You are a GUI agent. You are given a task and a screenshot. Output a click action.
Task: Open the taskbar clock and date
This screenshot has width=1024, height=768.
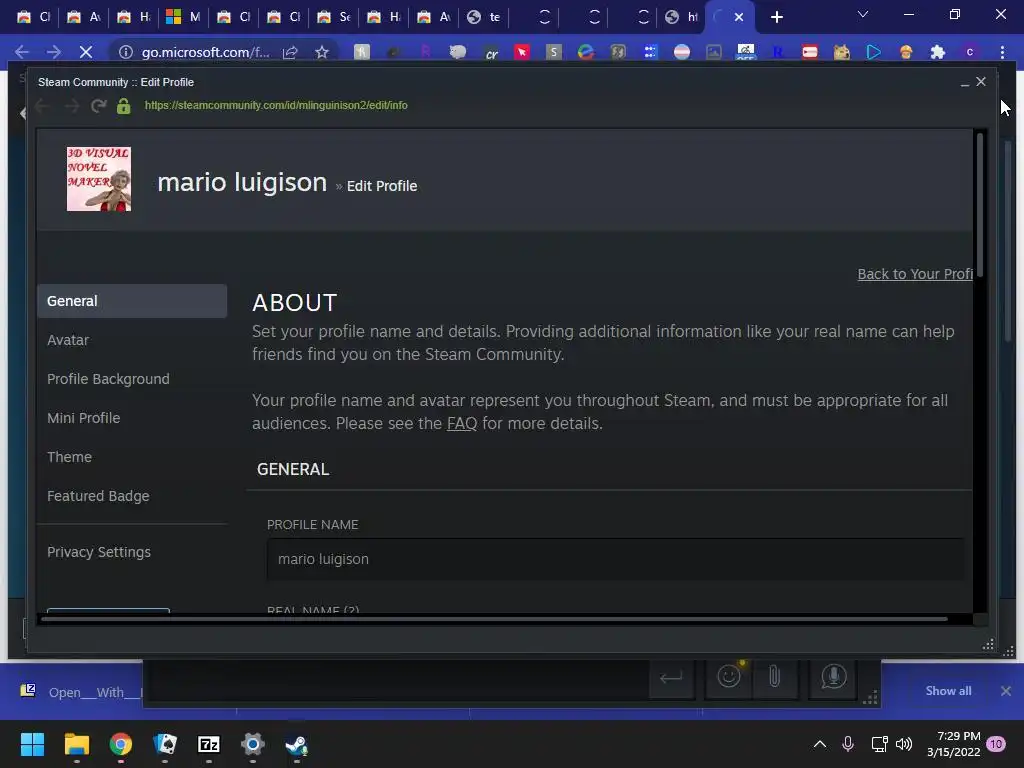point(953,744)
